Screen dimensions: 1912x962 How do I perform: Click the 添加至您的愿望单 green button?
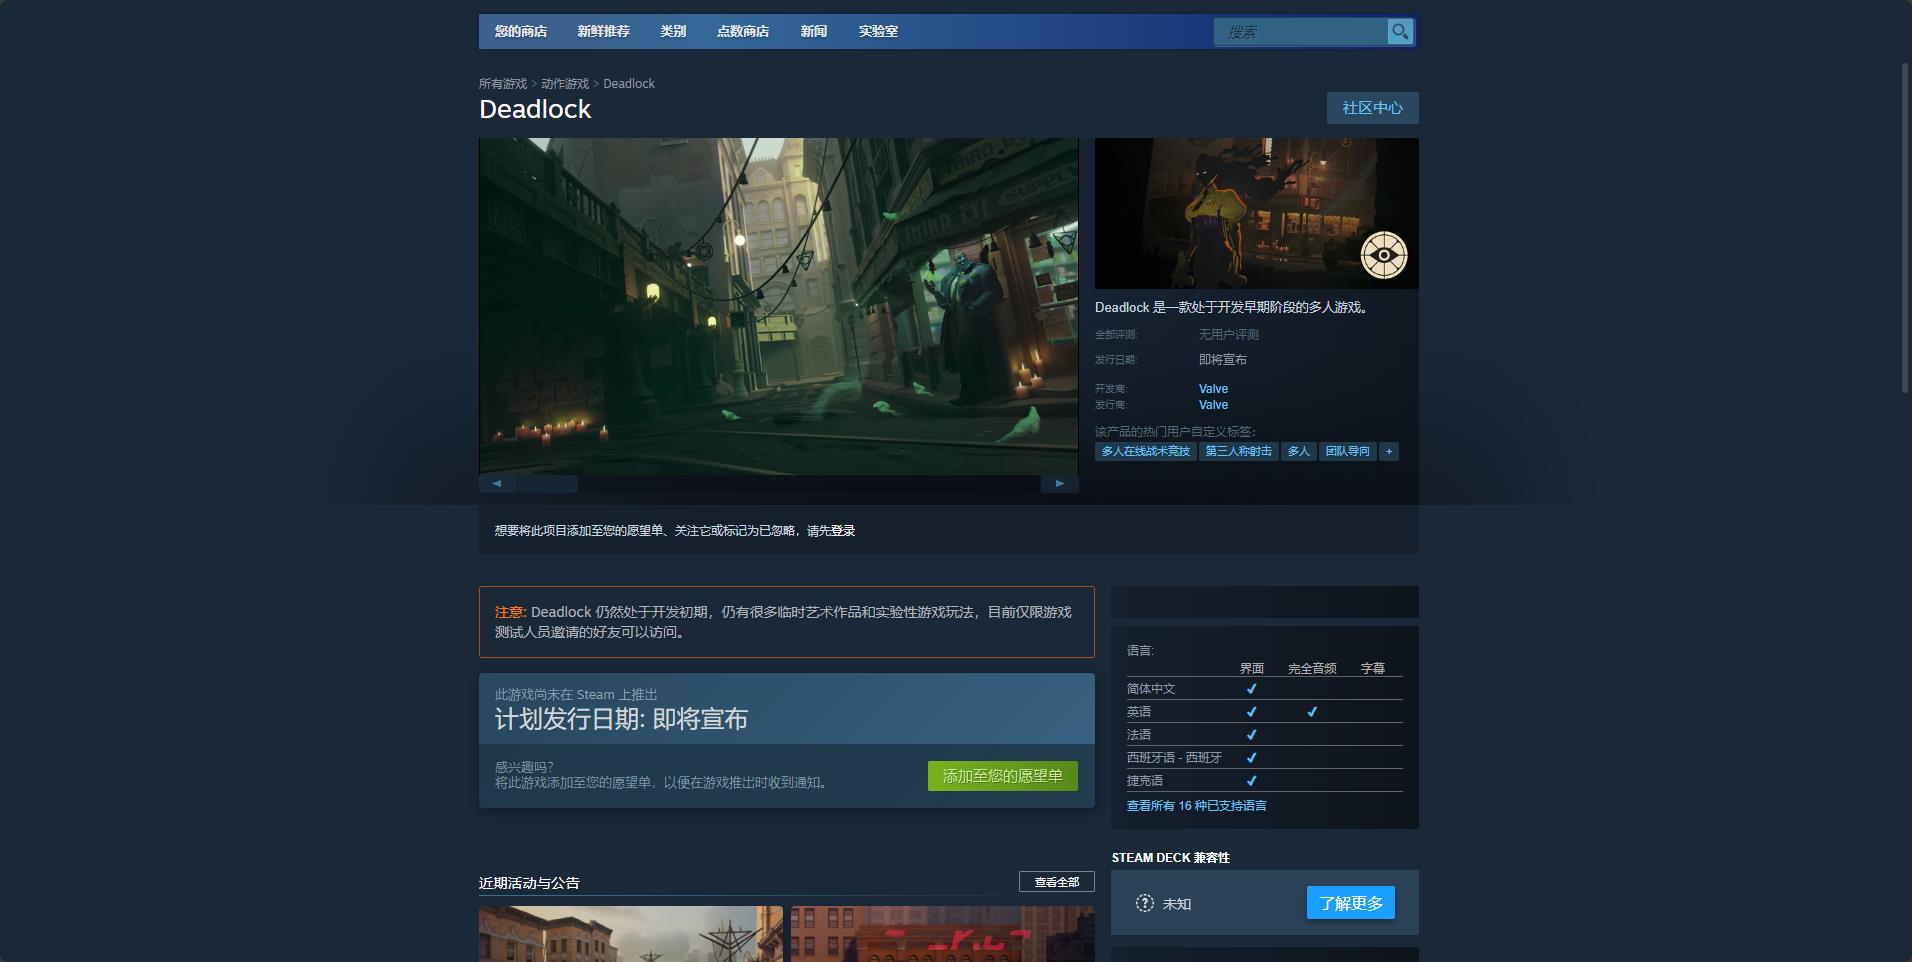pyautogui.click(x=1002, y=776)
